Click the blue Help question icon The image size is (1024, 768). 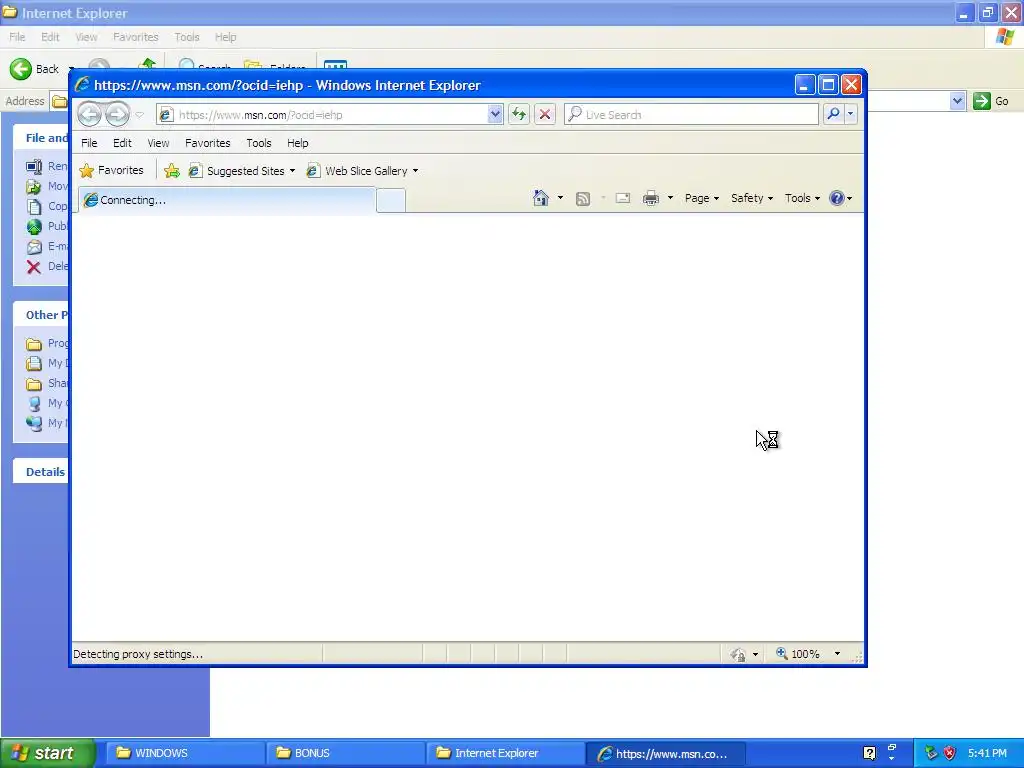point(837,198)
